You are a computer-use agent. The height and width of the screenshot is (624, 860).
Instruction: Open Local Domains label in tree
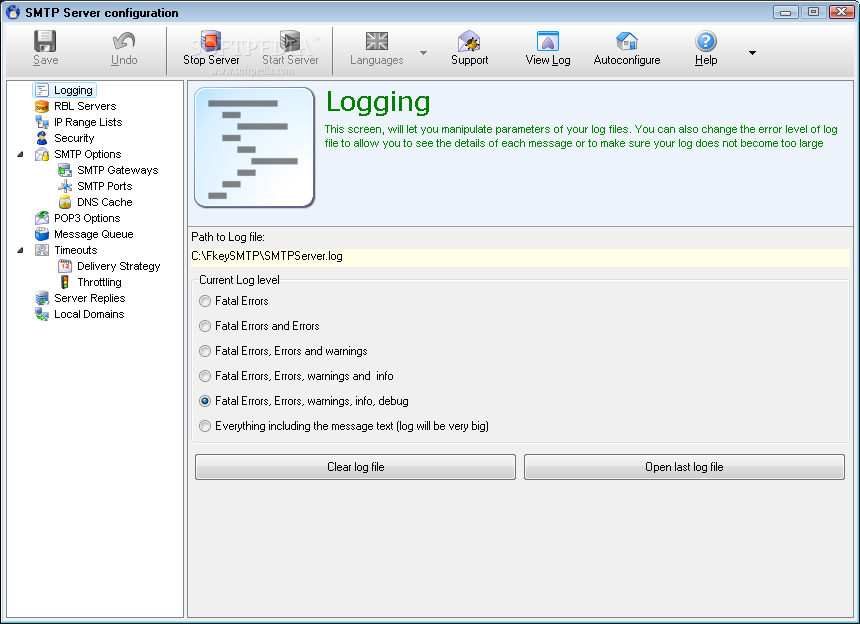click(x=89, y=314)
